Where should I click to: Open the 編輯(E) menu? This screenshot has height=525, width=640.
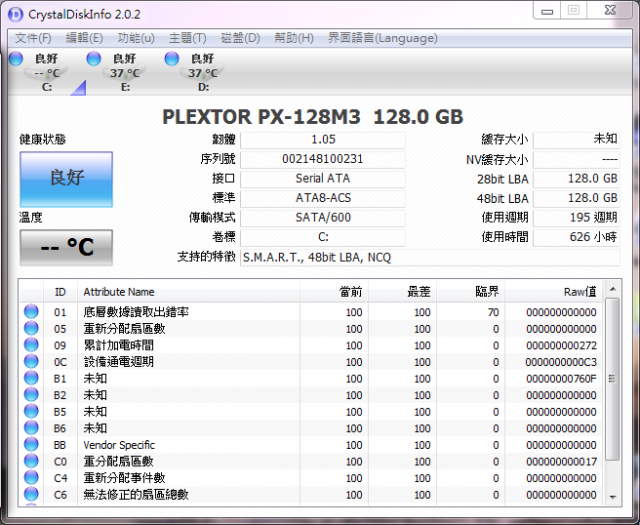point(84,38)
